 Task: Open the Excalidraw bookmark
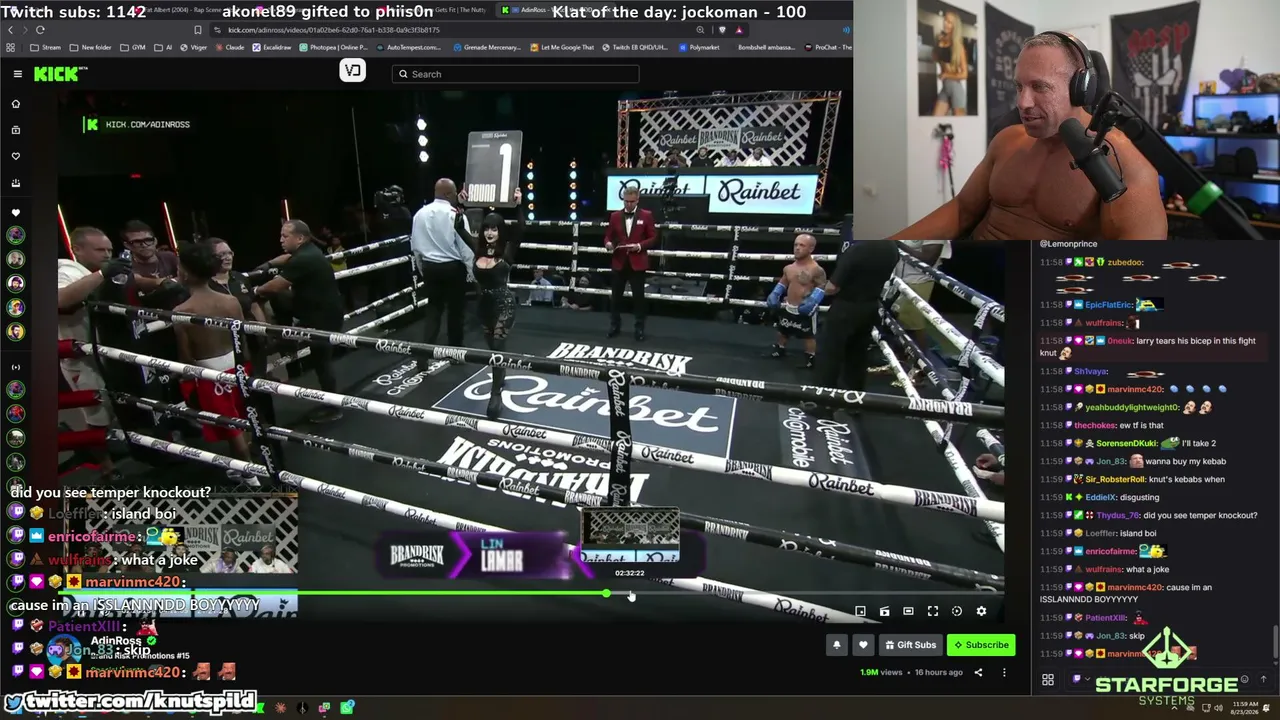272,47
